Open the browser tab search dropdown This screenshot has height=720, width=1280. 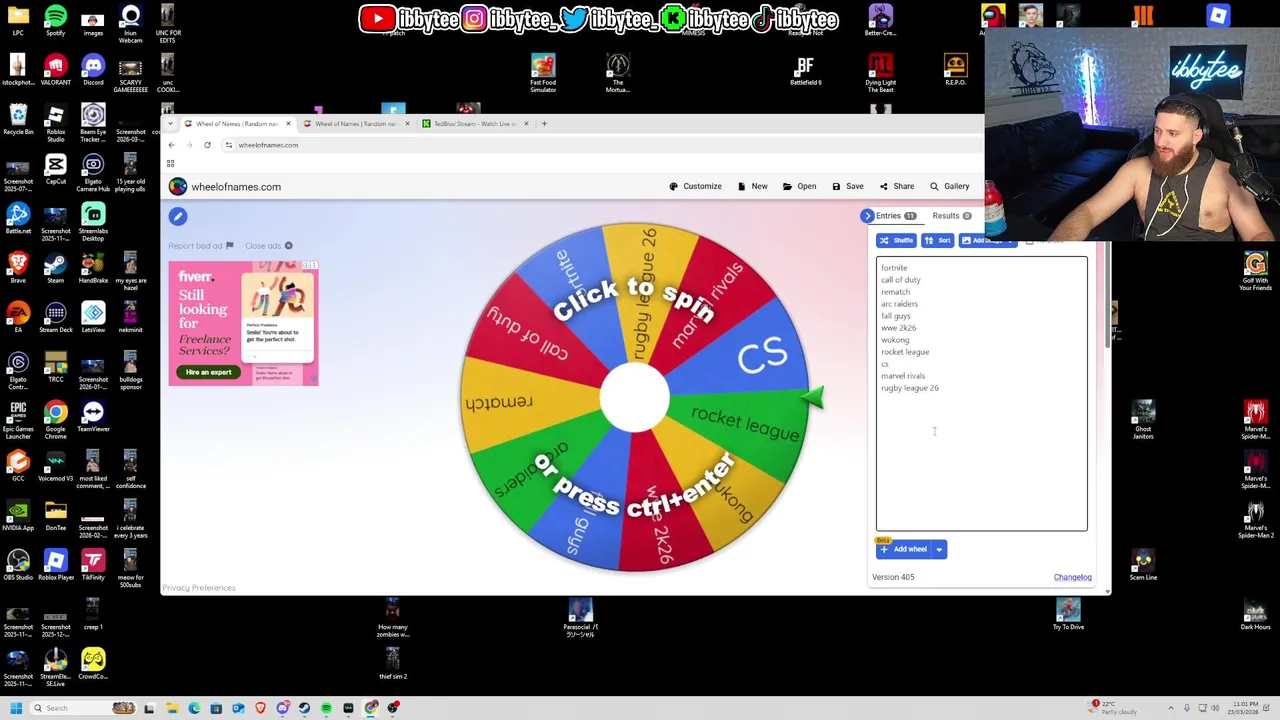(x=171, y=124)
